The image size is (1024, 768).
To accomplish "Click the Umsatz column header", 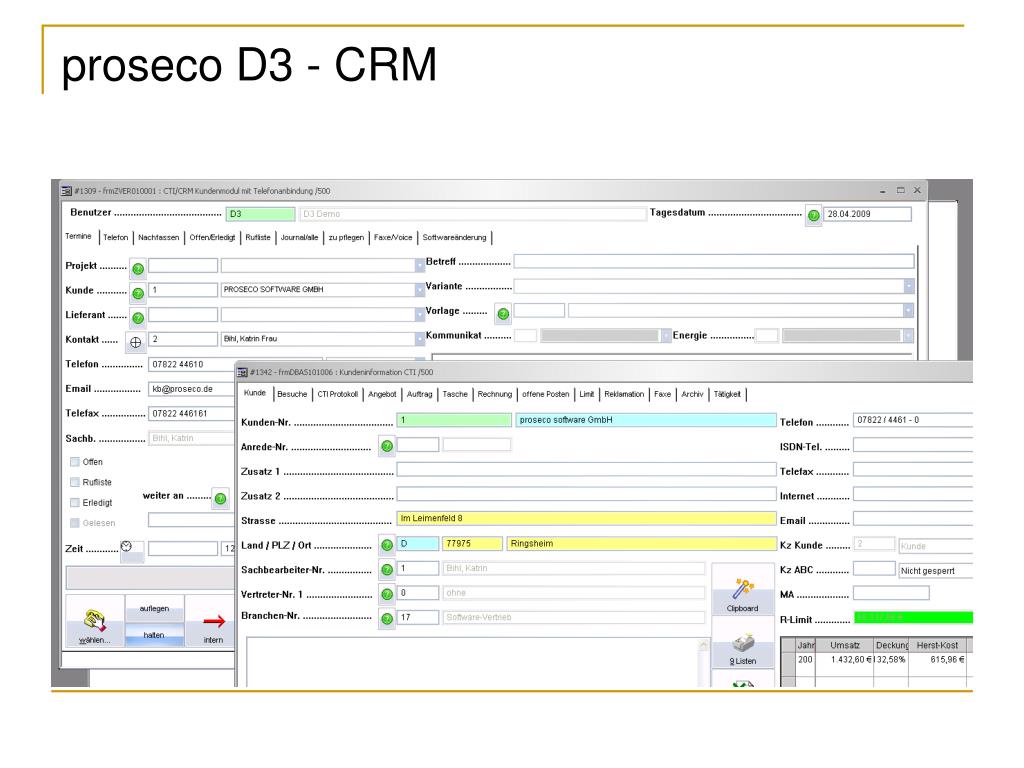I will click(844, 645).
